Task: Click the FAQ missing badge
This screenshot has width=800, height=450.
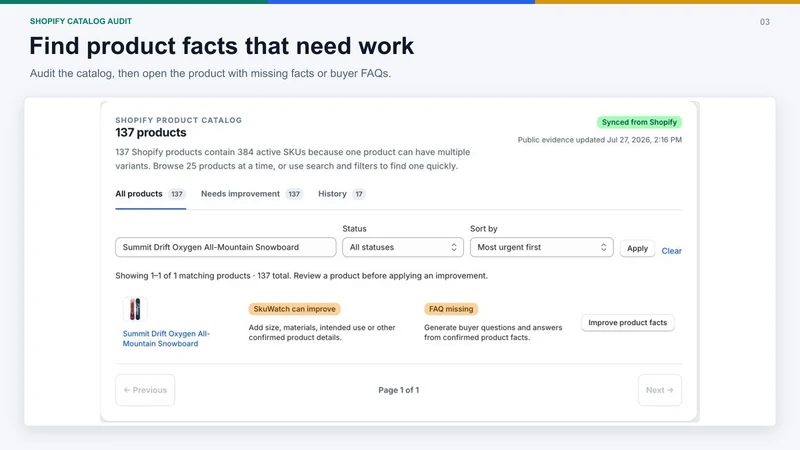Action: click(451, 309)
